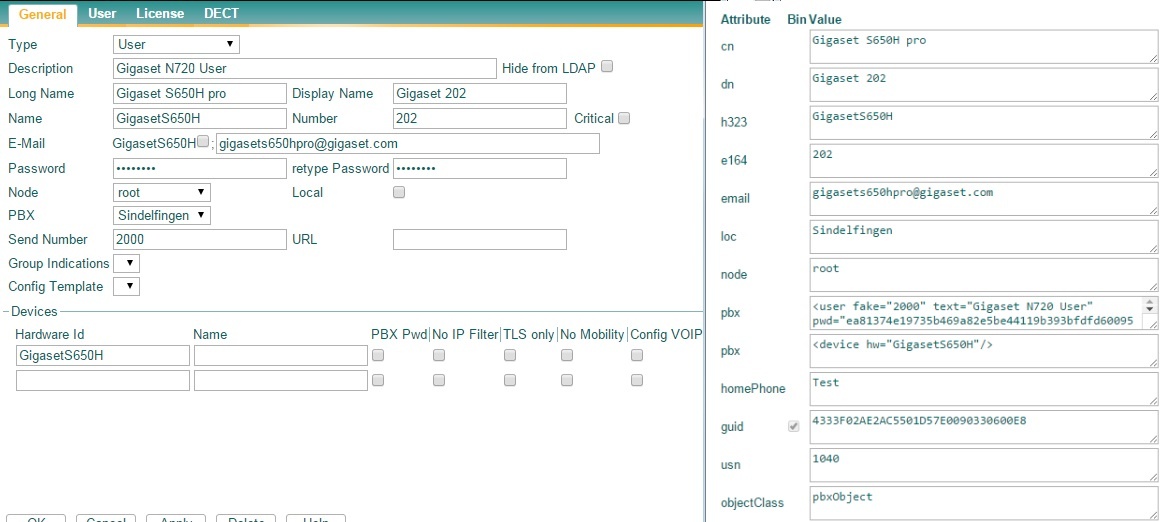Open the PBX dropdown showing Sindelfingen
Screen dimensions: 1165x522
coord(162,215)
